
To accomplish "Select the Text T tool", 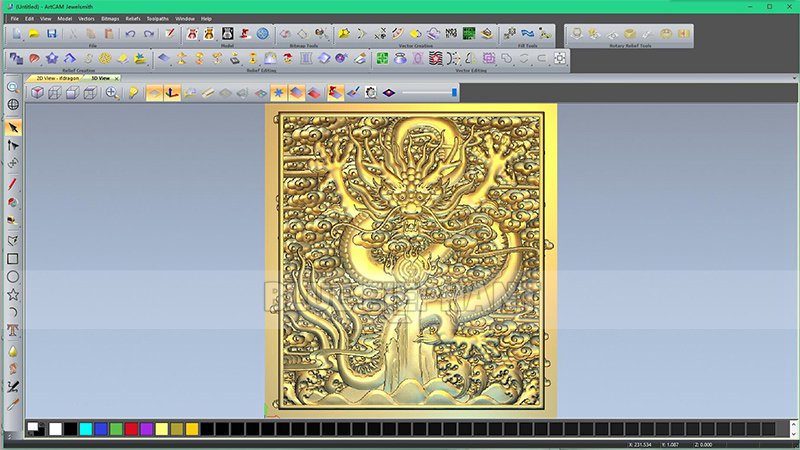I will (13, 330).
